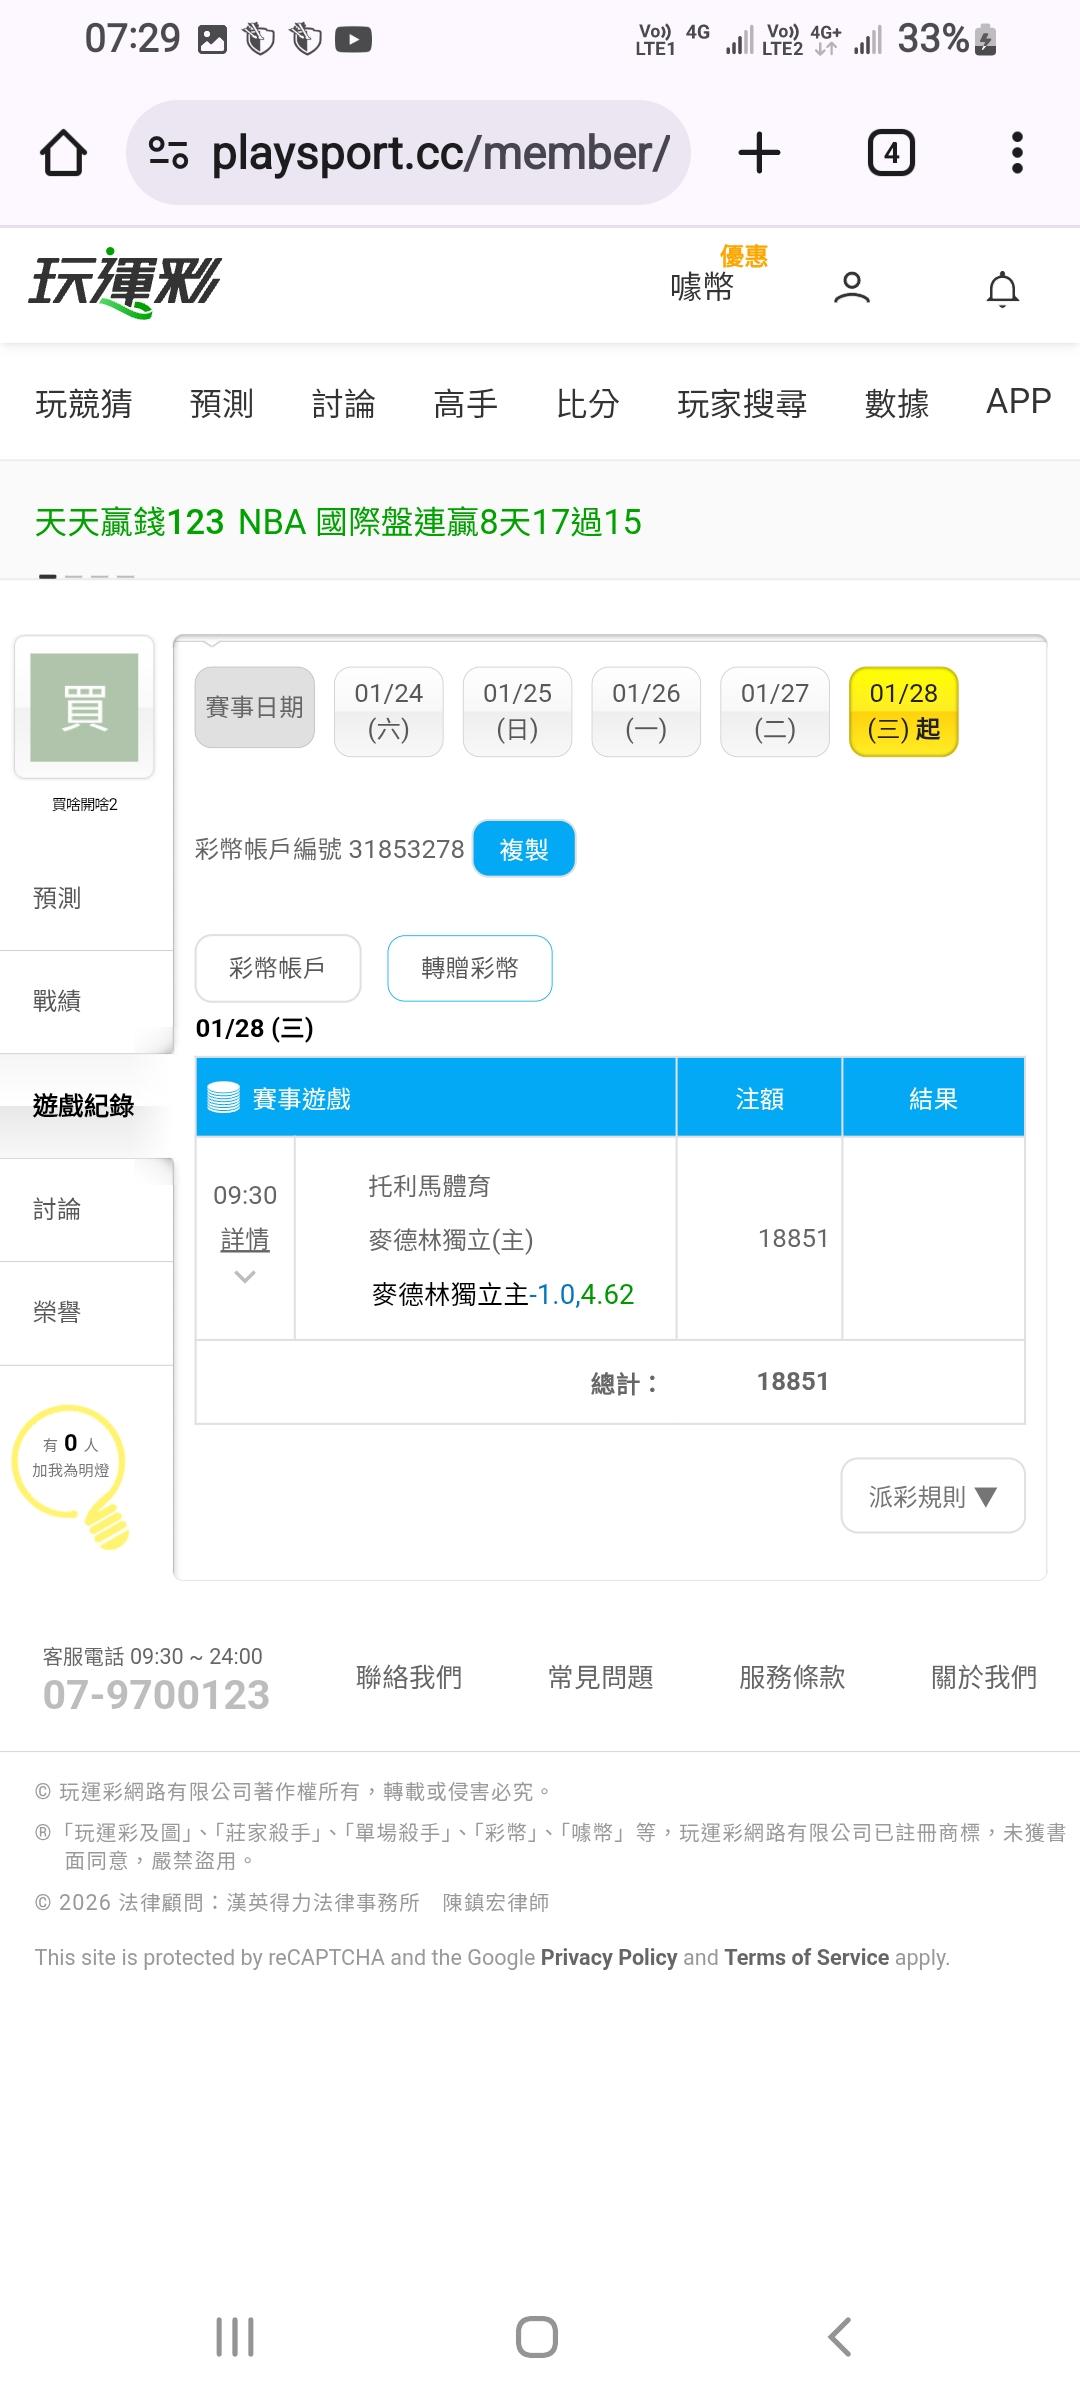Open the notifications bell
Viewport: 1080px width, 2400px height.
(1002, 289)
